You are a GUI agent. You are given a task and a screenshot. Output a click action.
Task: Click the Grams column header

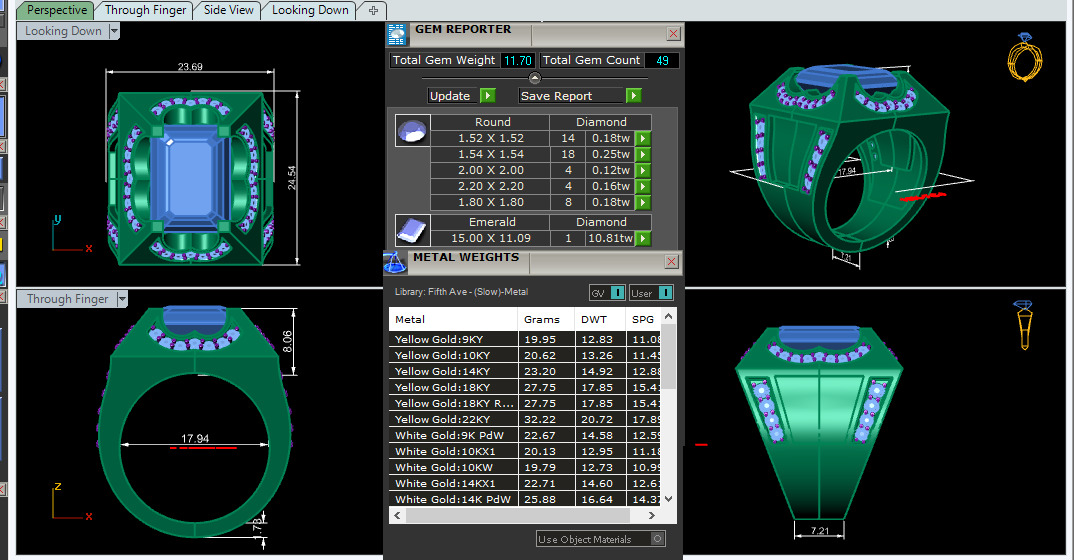click(546, 320)
